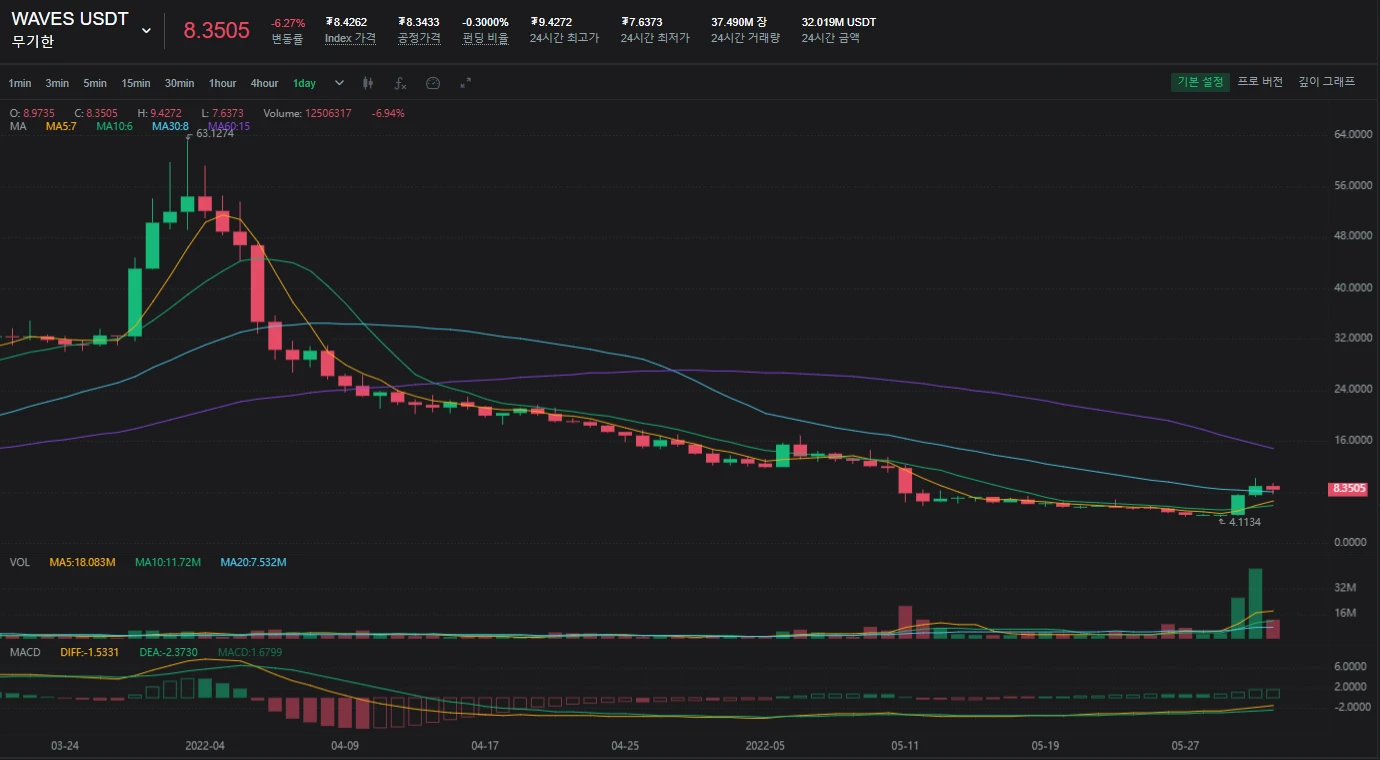Click the MA5:7 indicator label
Screen dimensions: 1380x760
[x=62, y=126]
